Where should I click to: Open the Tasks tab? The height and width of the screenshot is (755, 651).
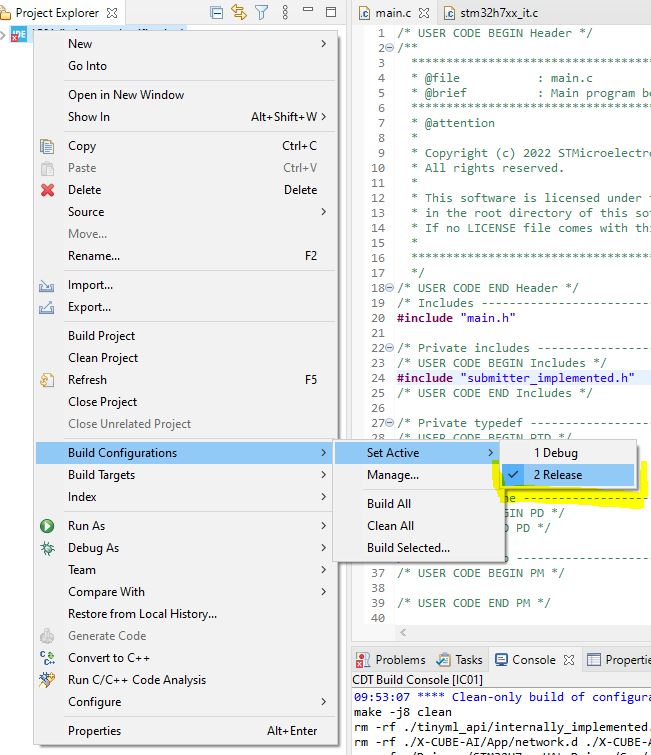460,660
